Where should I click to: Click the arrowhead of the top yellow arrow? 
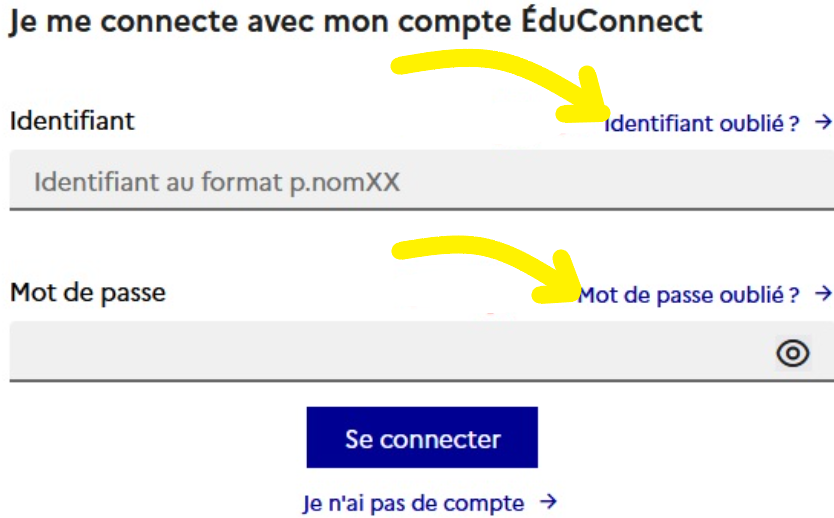pyautogui.click(x=585, y=98)
